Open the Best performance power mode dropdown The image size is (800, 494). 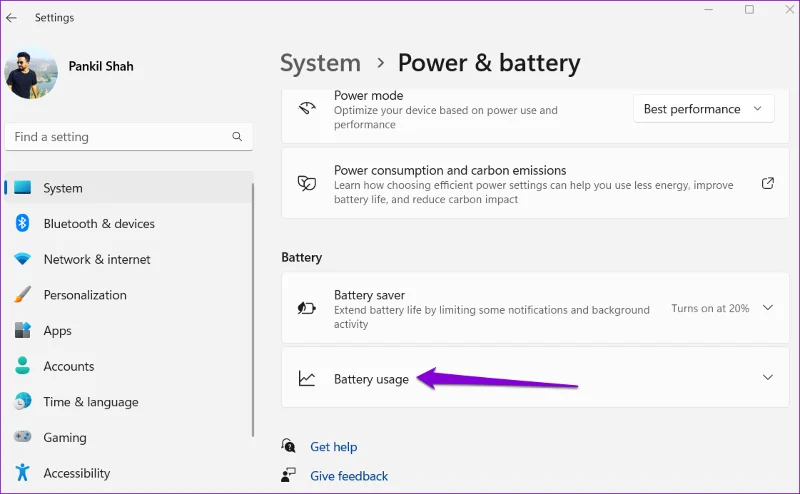click(x=704, y=109)
